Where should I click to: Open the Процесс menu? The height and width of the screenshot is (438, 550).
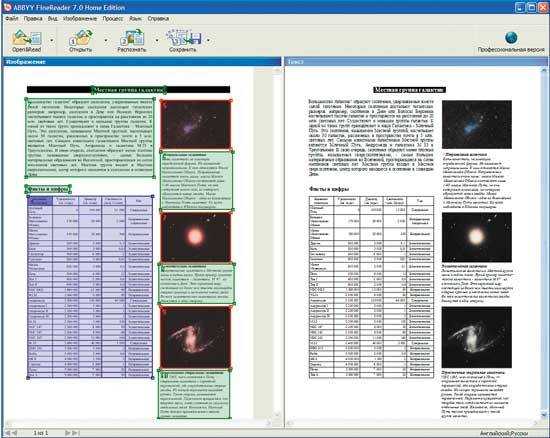coord(113,19)
